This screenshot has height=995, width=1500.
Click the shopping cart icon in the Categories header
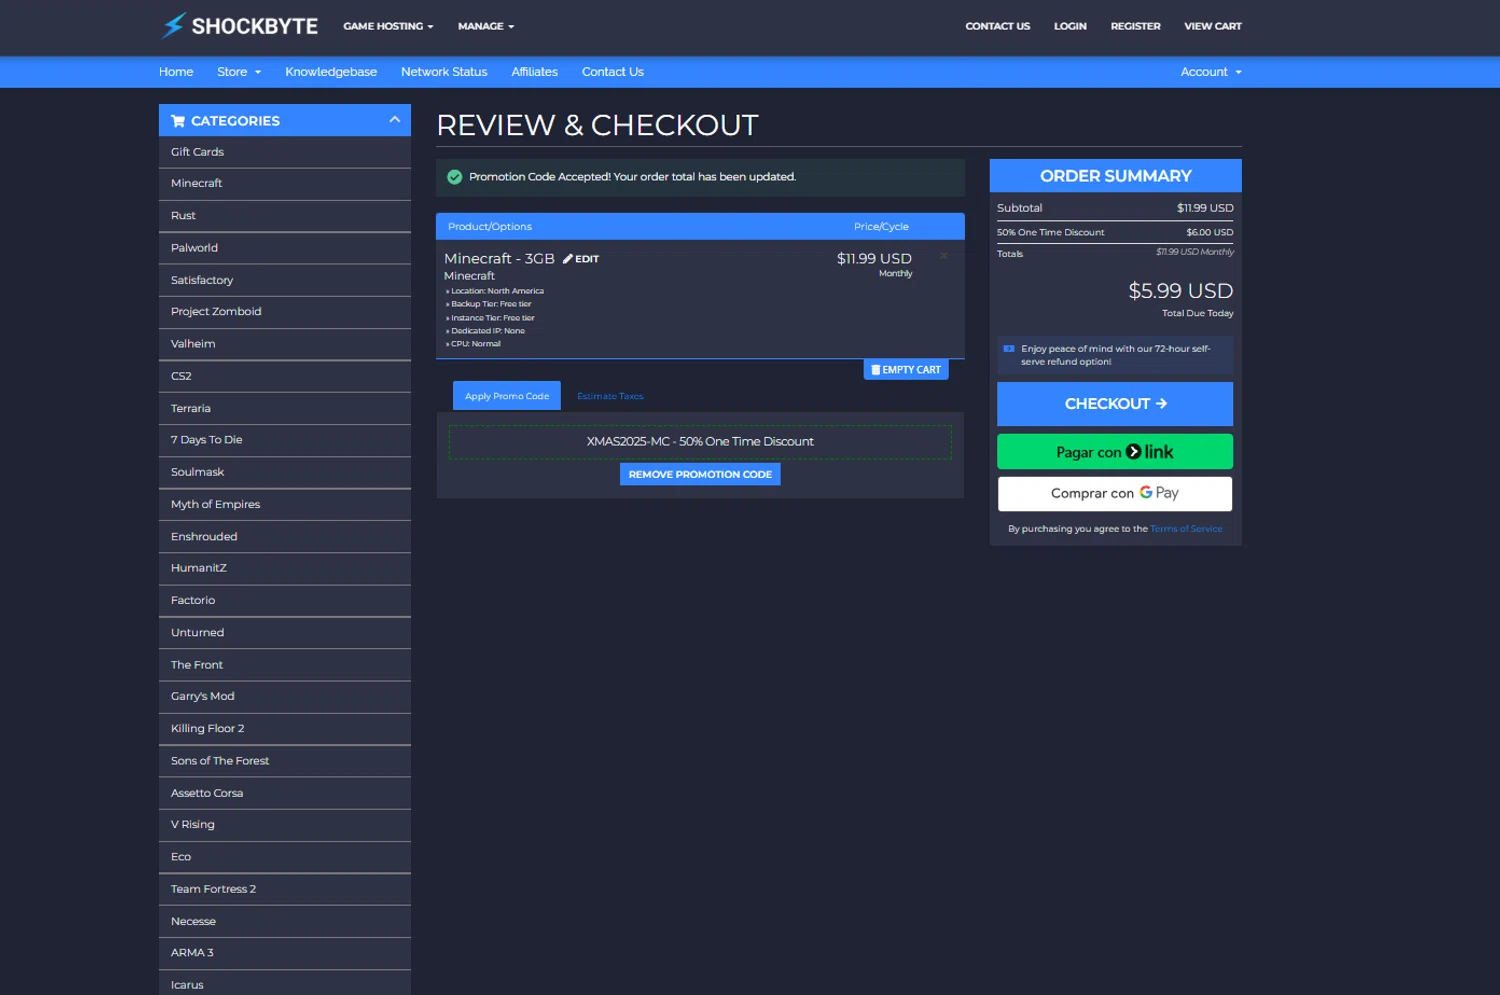pyautogui.click(x=178, y=121)
